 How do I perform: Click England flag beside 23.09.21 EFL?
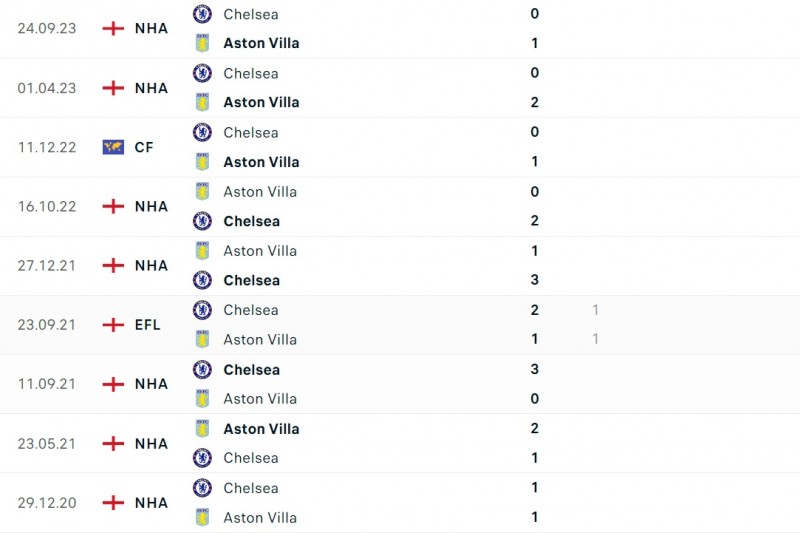coord(113,325)
